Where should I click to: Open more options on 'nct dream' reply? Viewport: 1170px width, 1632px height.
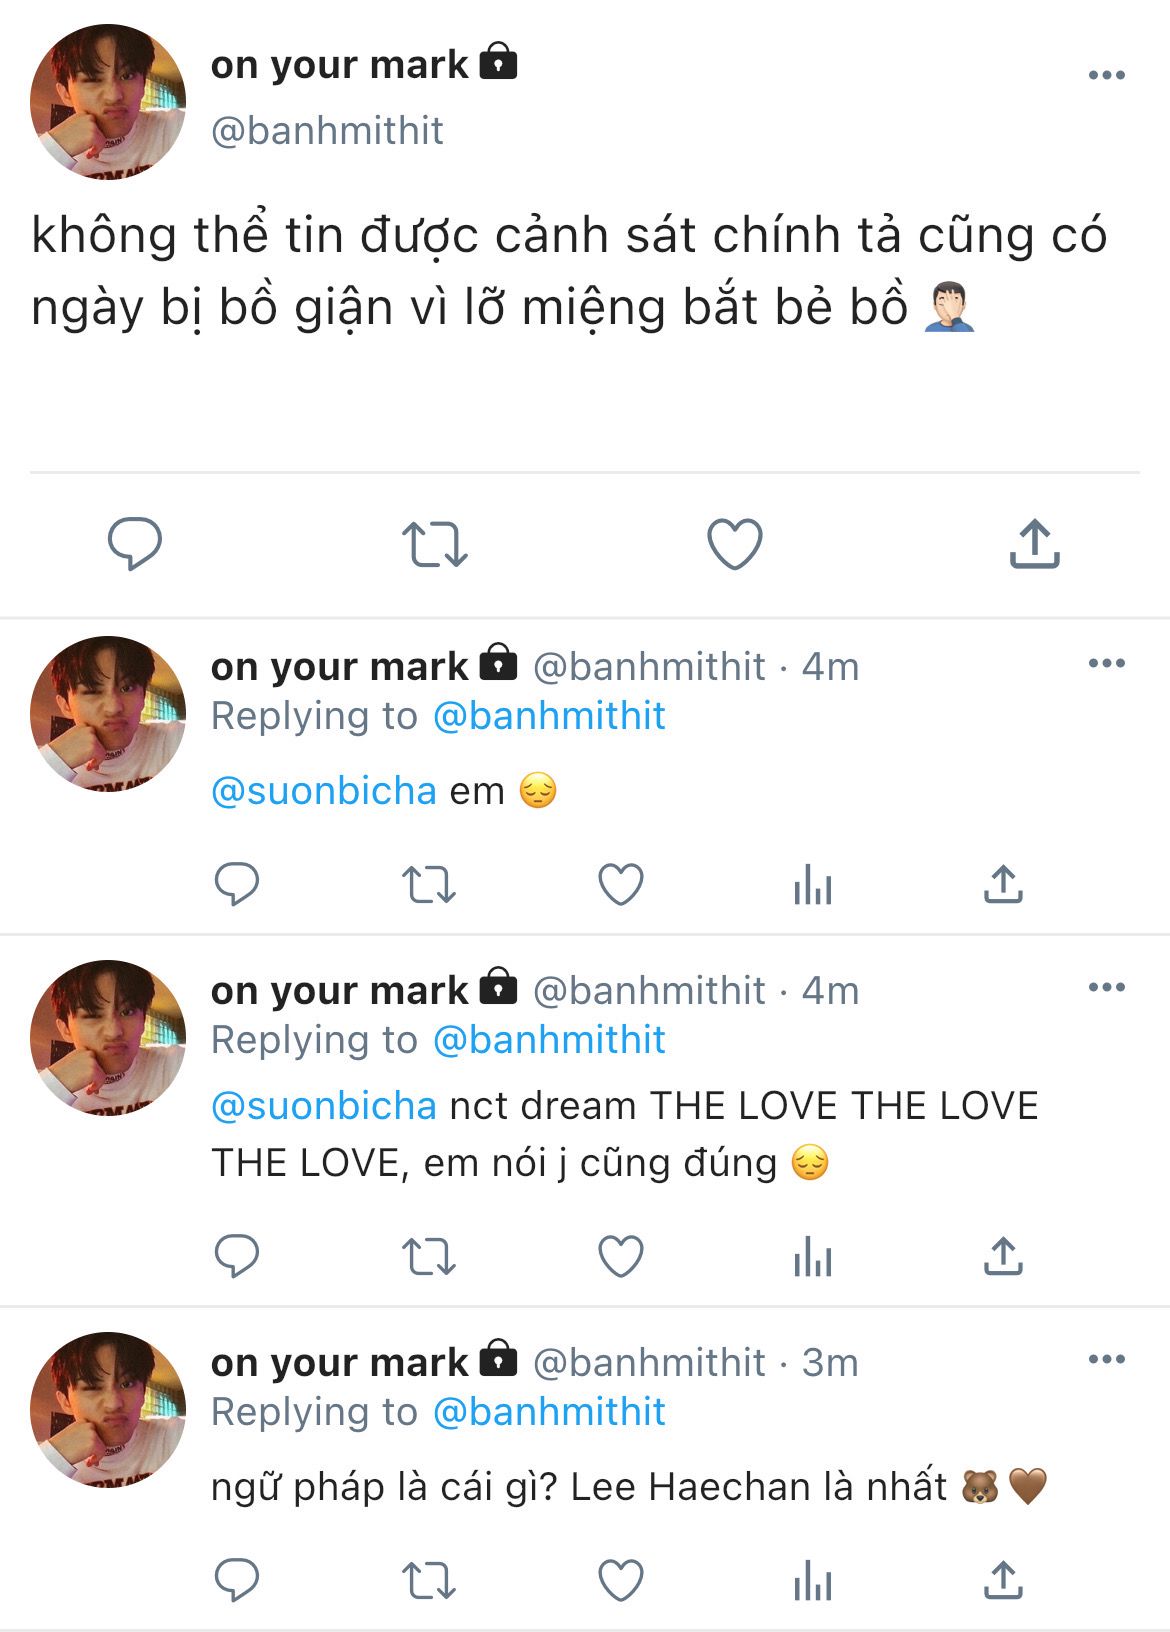tap(1106, 988)
